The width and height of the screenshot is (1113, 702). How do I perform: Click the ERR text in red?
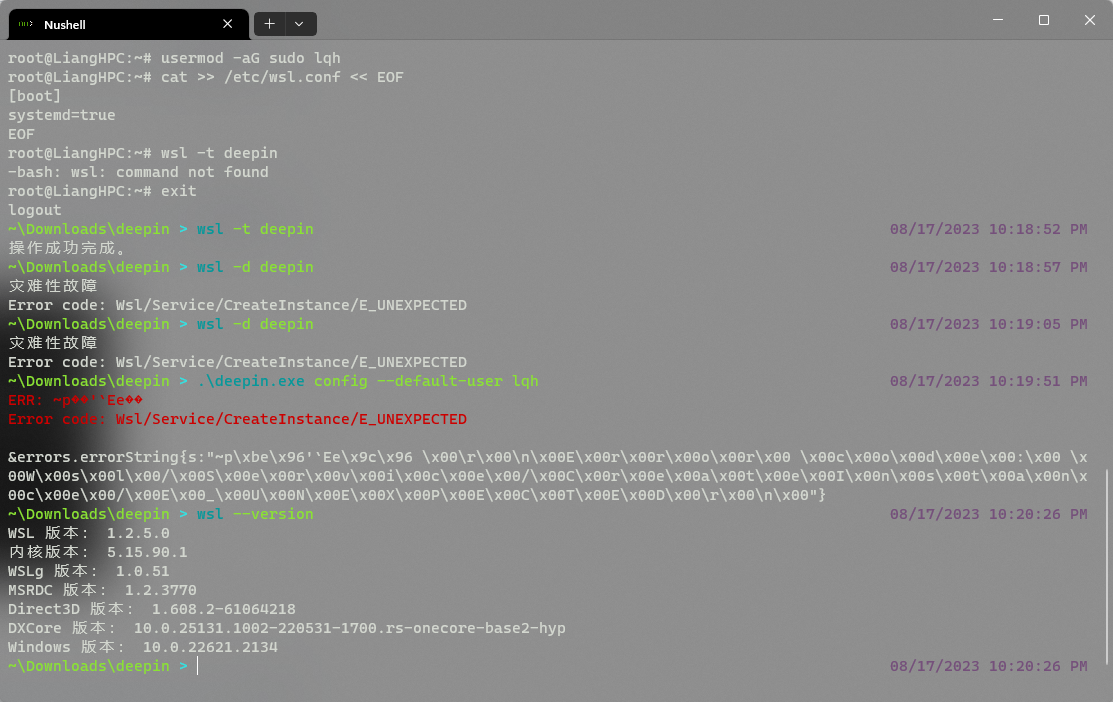click(x=30, y=399)
